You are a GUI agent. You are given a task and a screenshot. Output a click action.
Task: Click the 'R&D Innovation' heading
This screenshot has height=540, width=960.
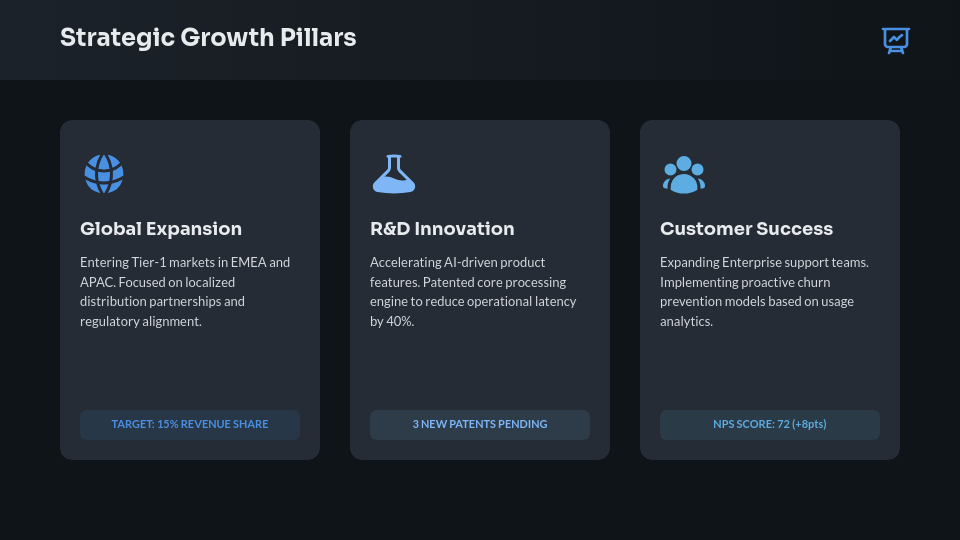coord(442,229)
